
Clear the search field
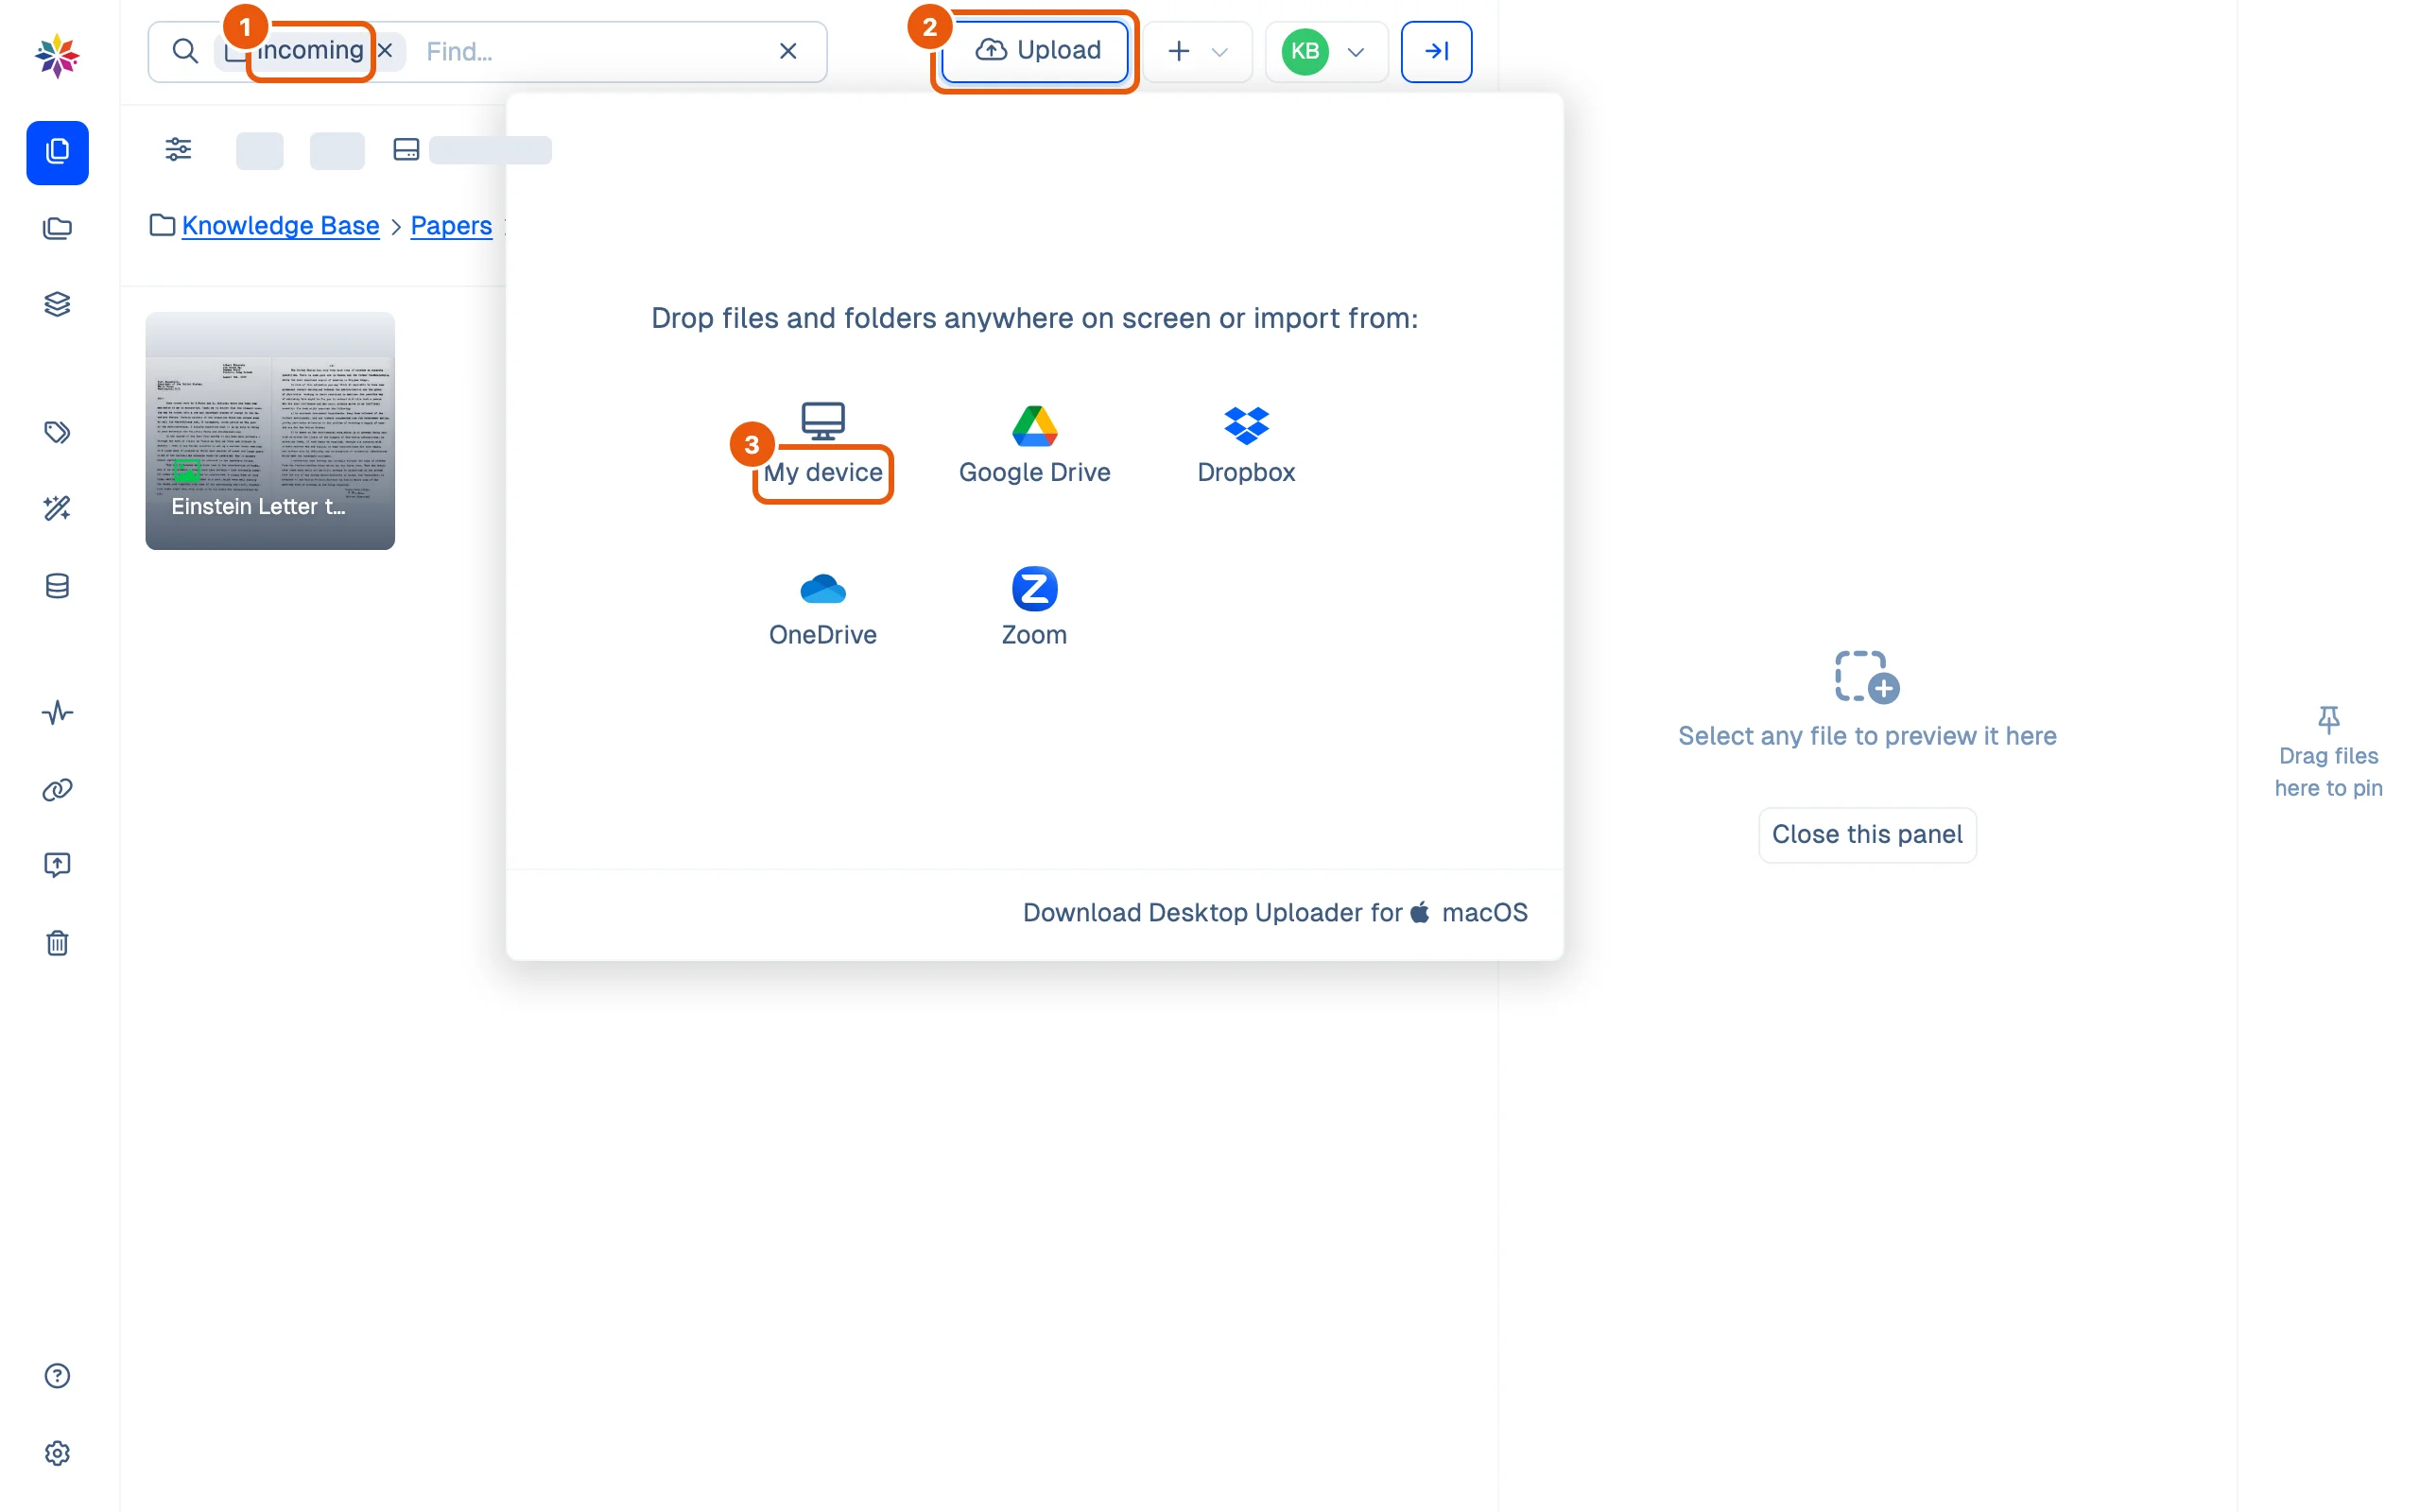coord(788,51)
